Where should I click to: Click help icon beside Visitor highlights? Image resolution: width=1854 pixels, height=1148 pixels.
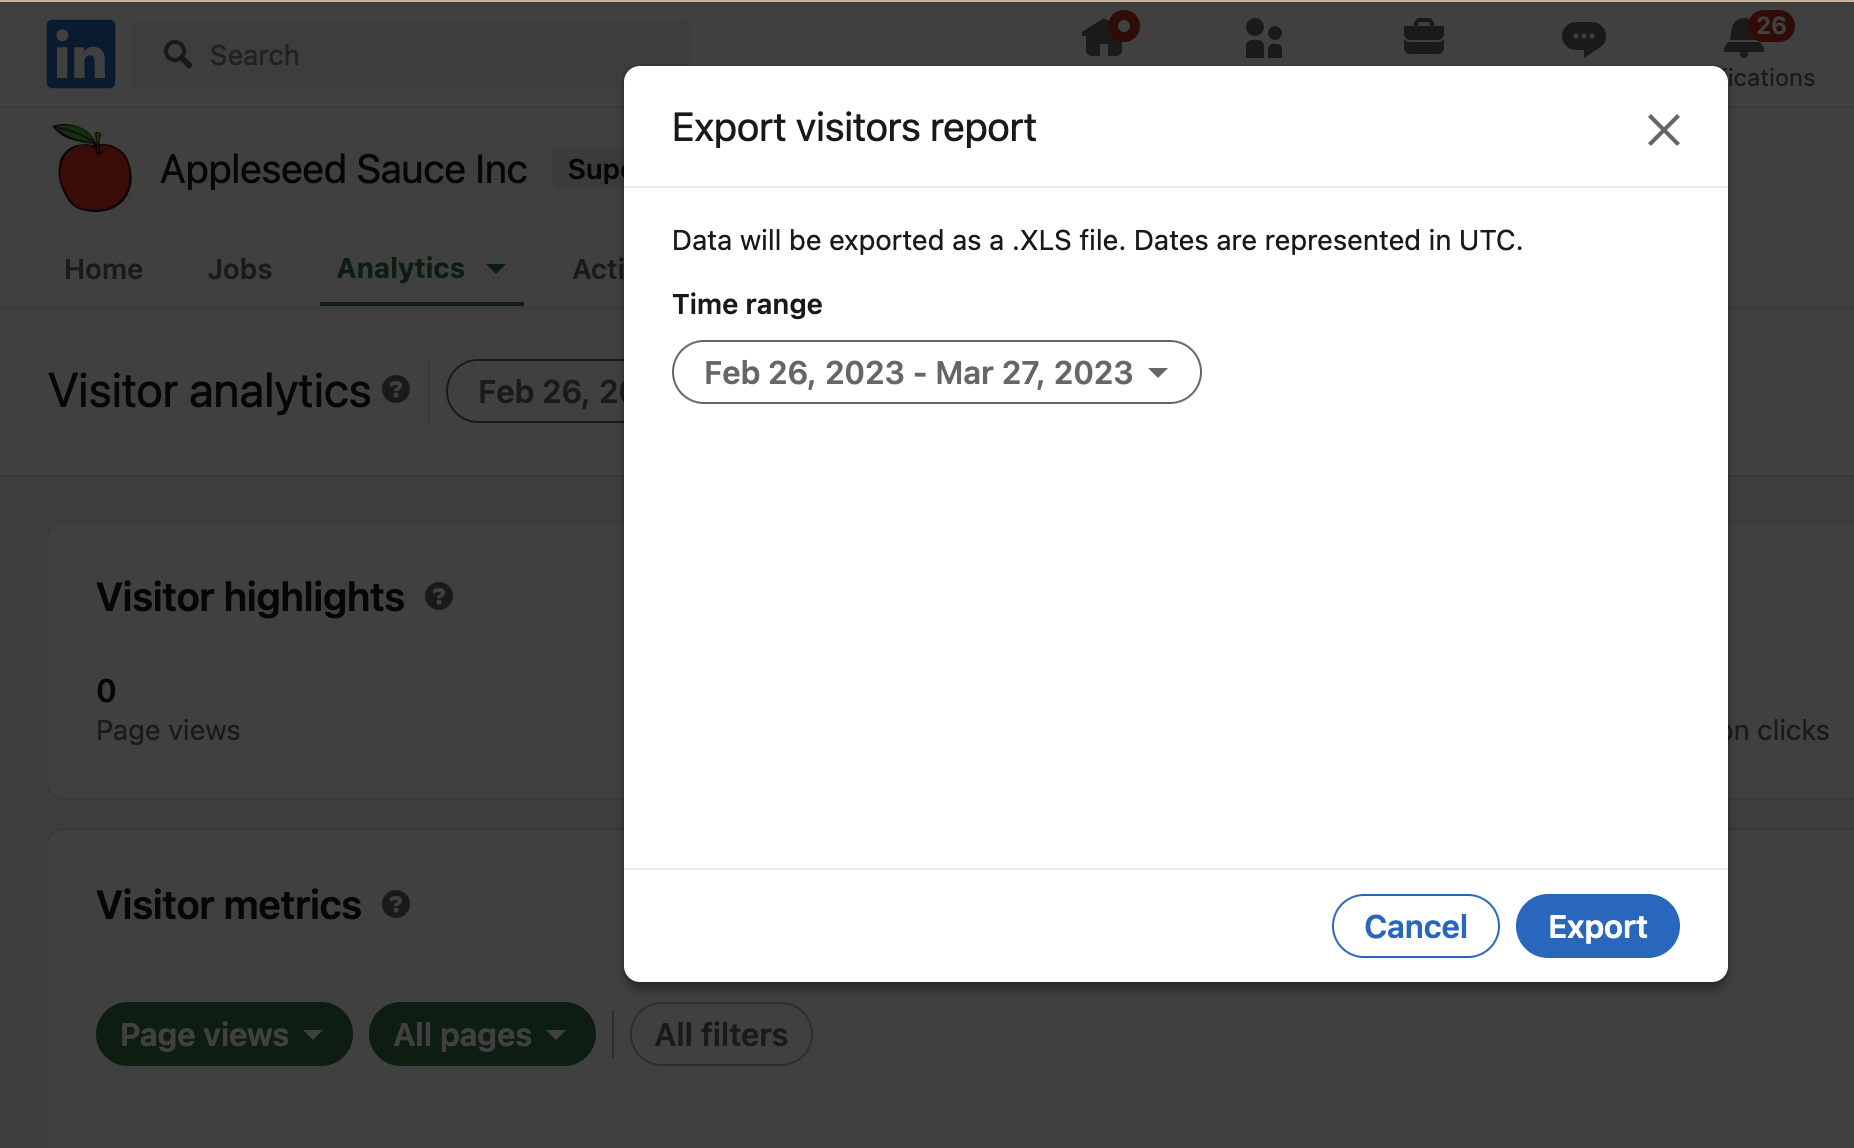(439, 597)
